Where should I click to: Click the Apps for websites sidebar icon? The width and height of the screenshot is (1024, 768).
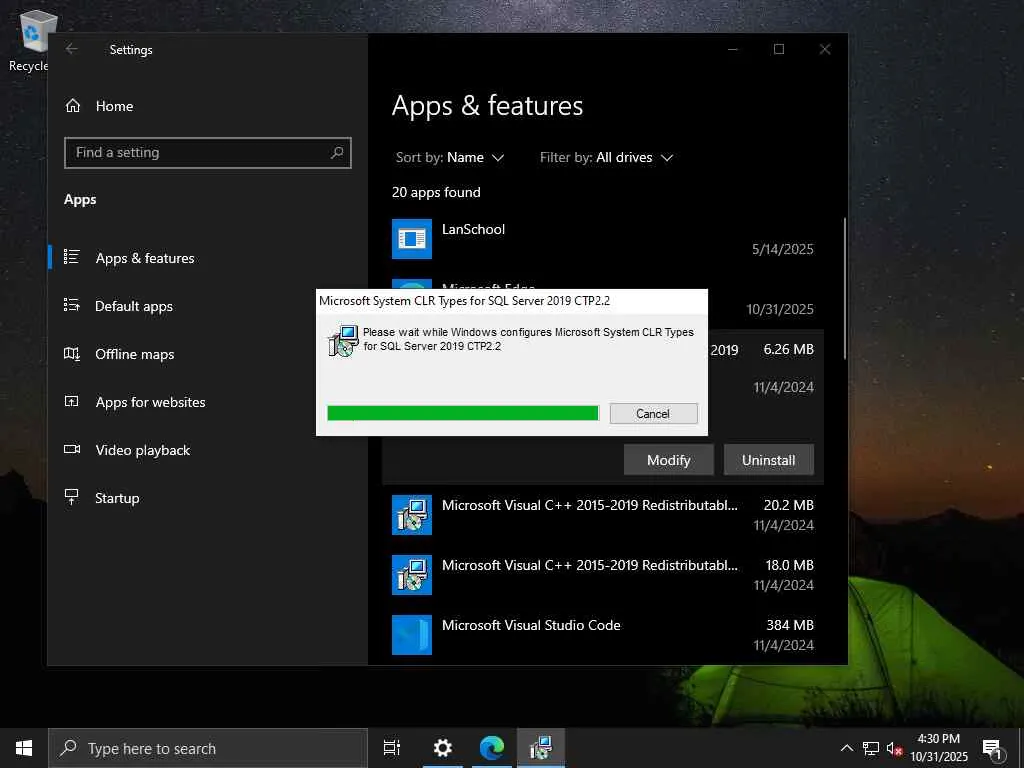point(72,401)
